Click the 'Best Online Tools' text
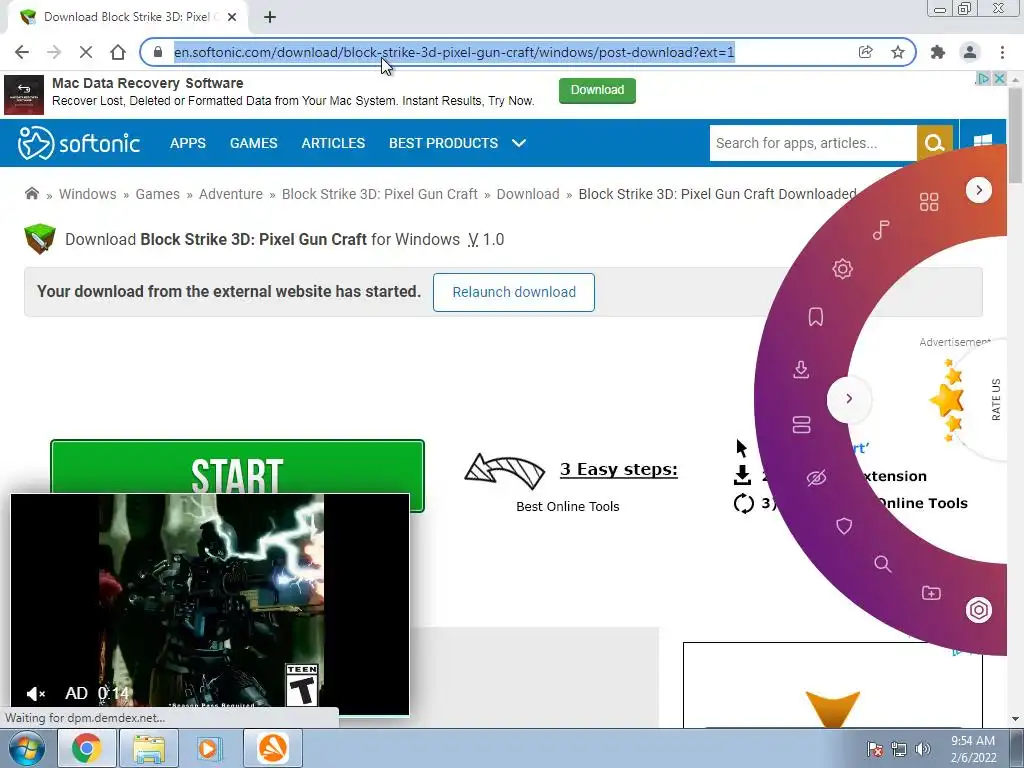 [568, 506]
